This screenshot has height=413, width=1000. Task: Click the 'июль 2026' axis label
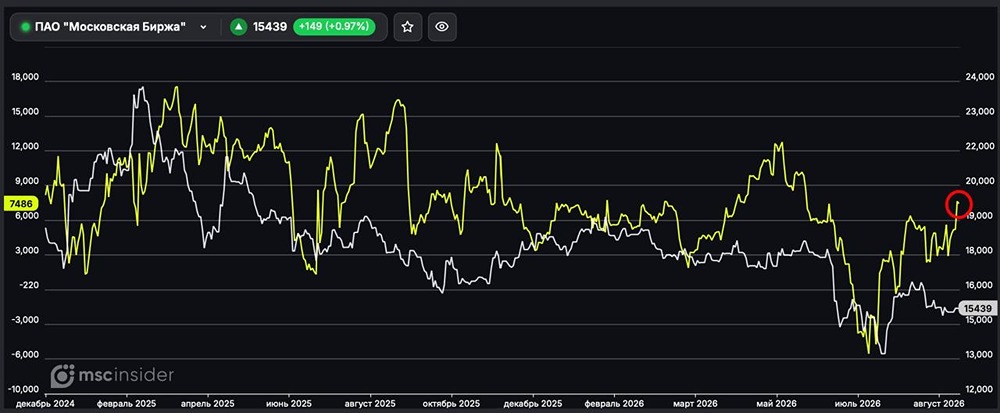click(858, 403)
